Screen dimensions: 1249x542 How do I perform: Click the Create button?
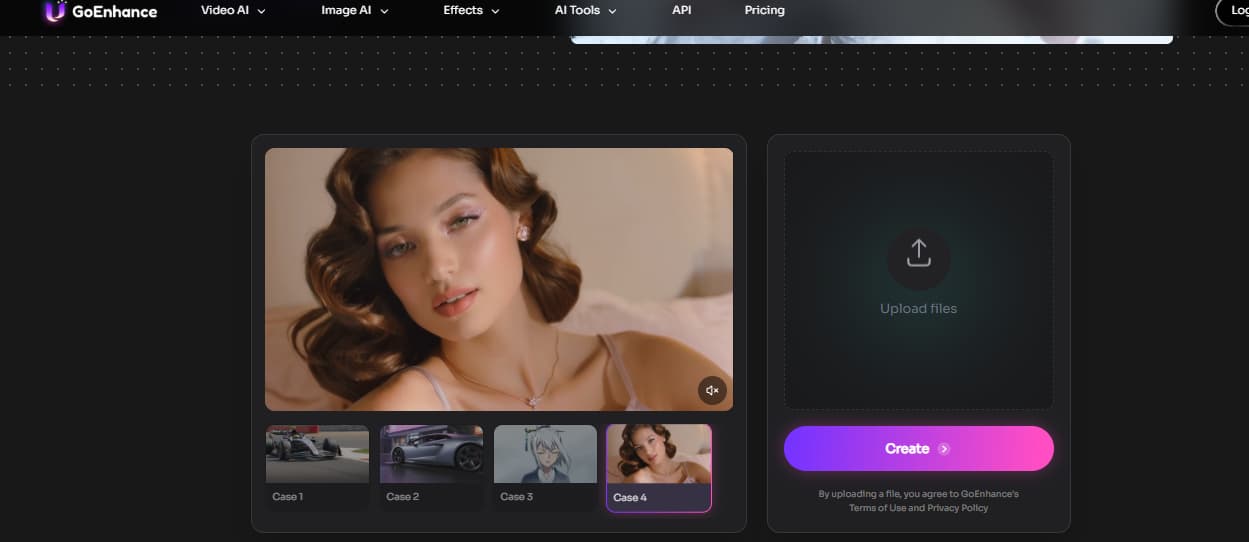pos(918,448)
